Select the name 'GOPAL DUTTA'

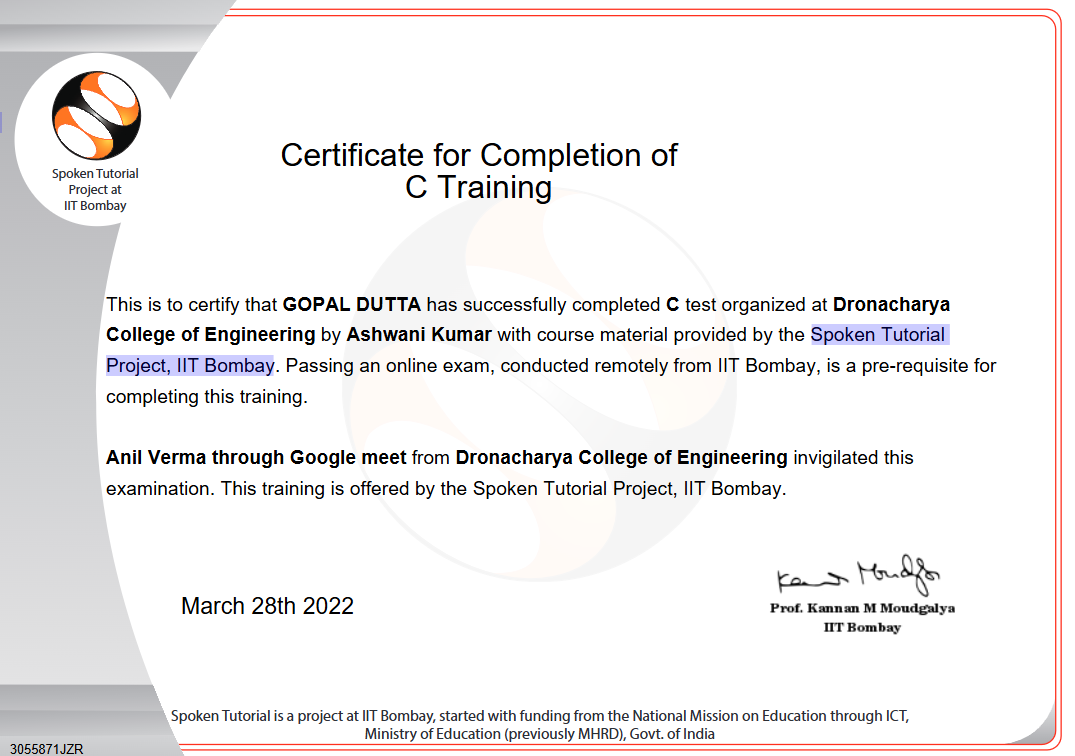tap(352, 304)
